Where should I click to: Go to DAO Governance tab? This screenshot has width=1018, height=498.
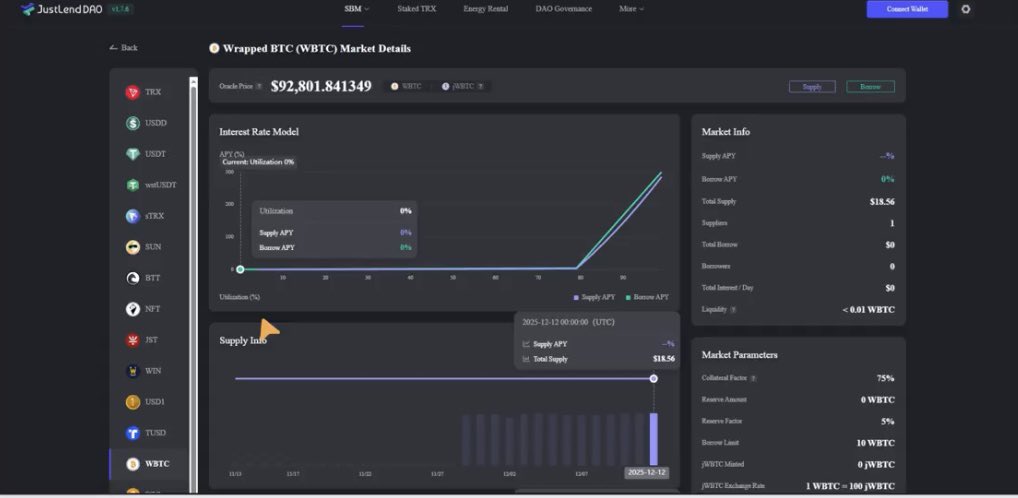(x=564, y=9)
